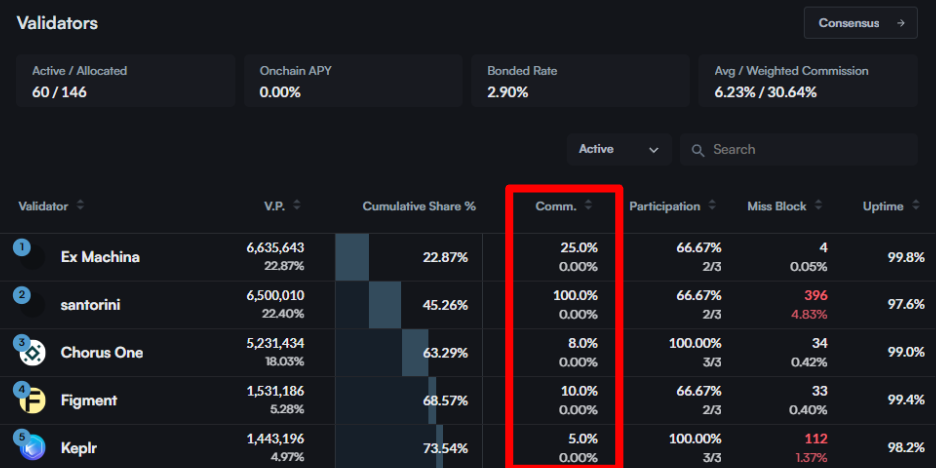Click the Keplr logo icon

click(33, 448)
